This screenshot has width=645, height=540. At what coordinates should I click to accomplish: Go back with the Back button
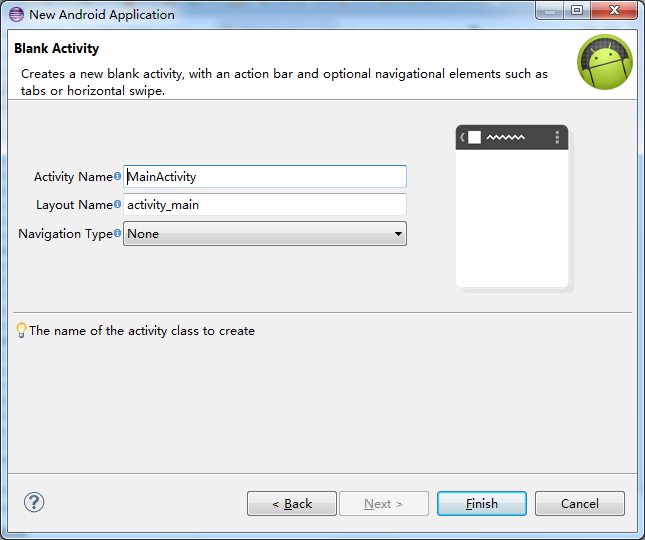(292, 503)
